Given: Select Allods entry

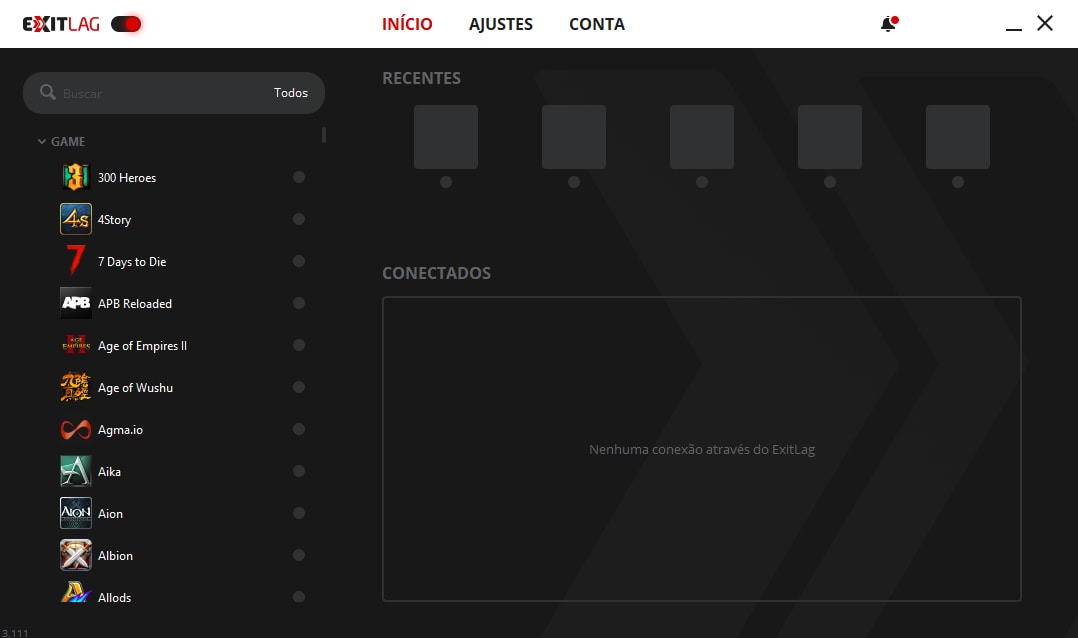Looking at the screenshot, I should (x=114, y=597).
